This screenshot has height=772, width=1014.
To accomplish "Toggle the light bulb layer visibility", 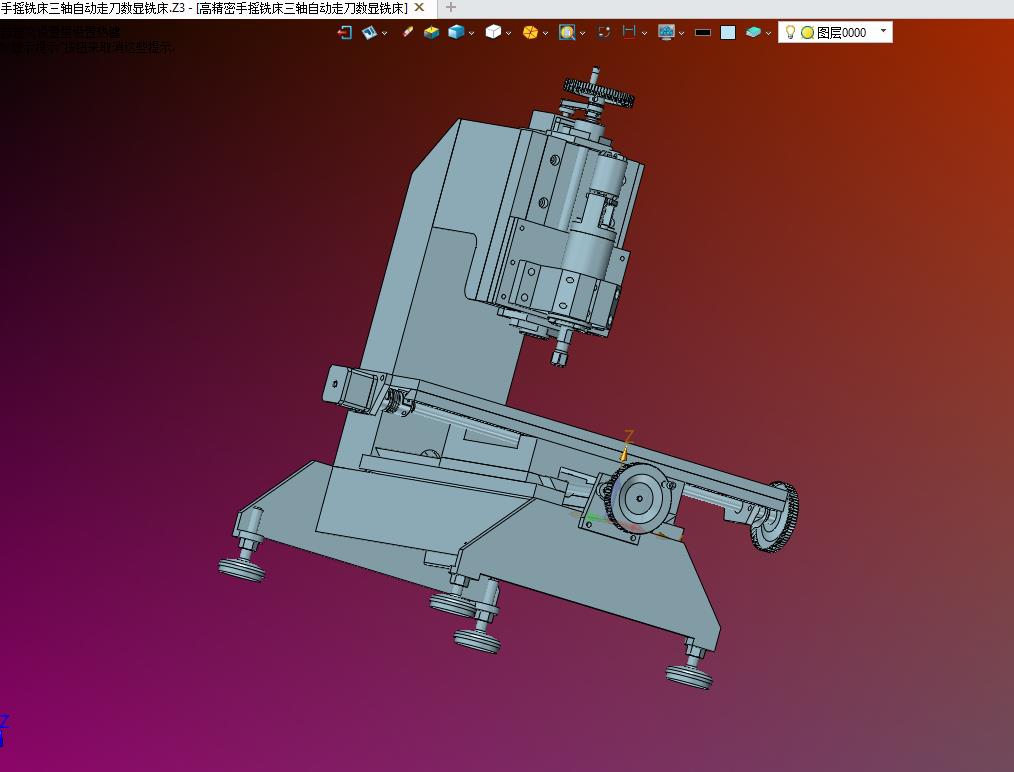I will (790, 32).
